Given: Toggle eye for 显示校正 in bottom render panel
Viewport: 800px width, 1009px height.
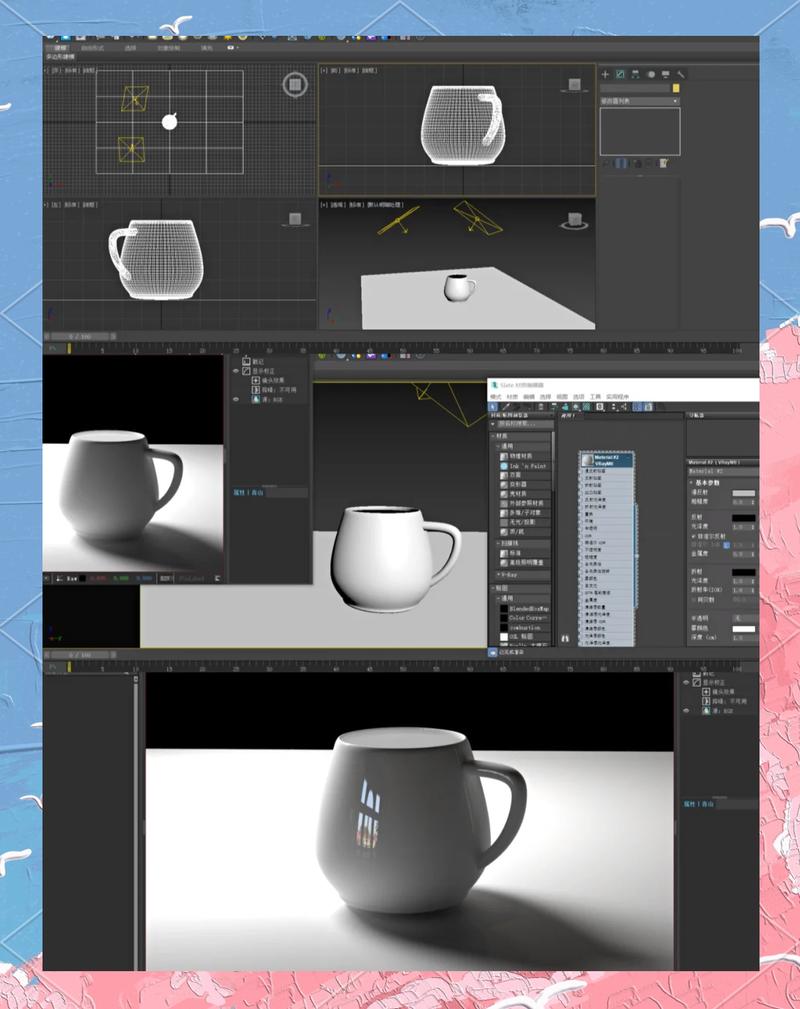Looking at the screenshot, I should [686, 683].
